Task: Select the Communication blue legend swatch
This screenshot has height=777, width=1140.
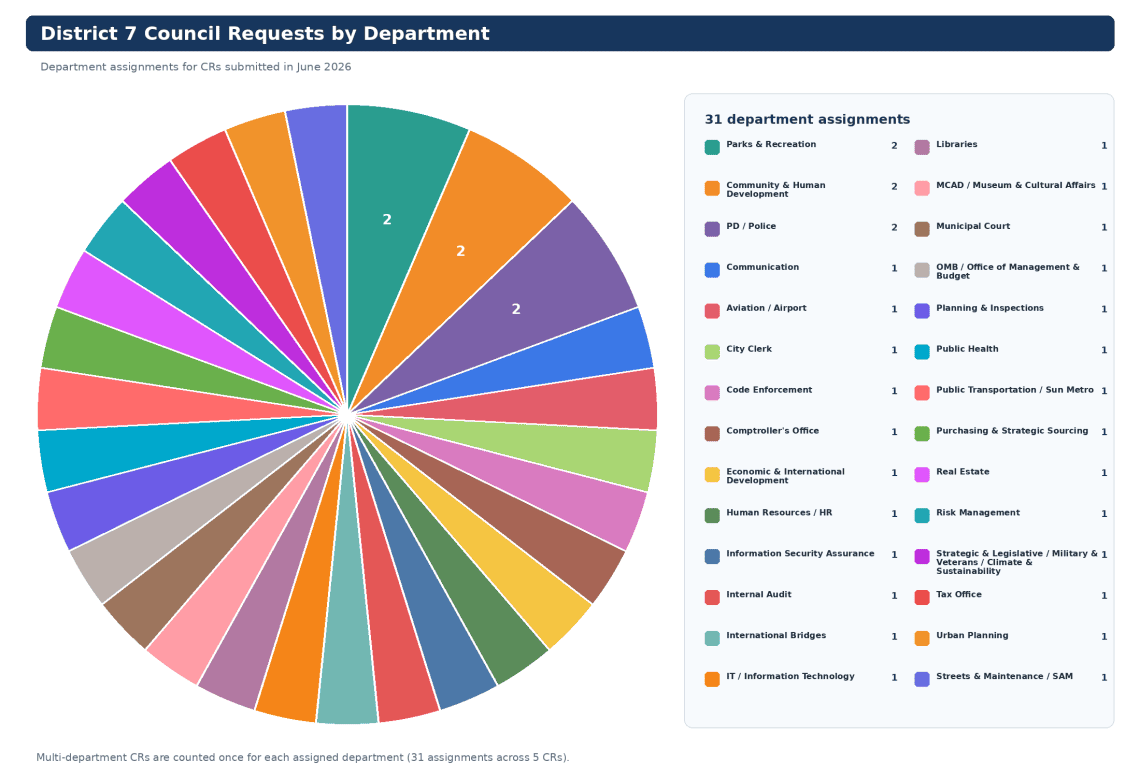Action: click(712, 270)
